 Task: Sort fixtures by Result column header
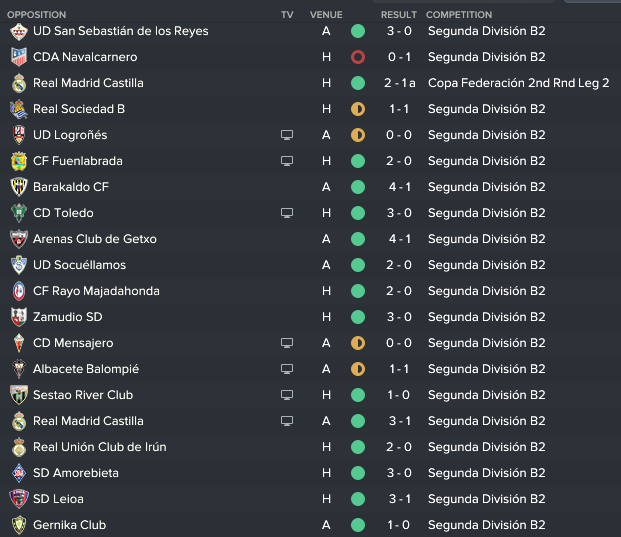398,15
